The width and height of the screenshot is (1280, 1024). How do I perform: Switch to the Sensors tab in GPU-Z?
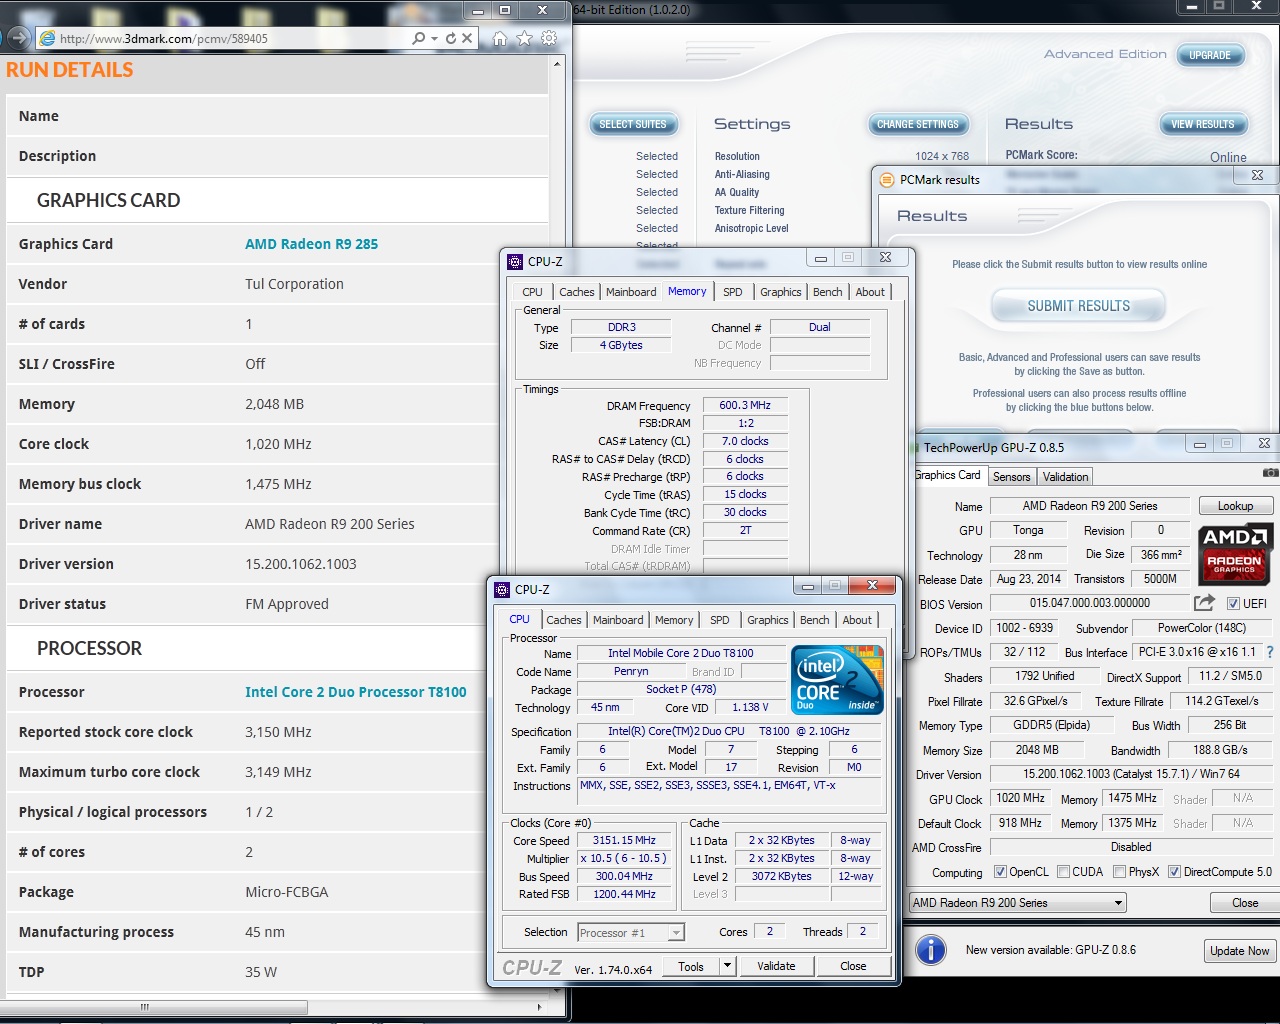pos(1011,477)
